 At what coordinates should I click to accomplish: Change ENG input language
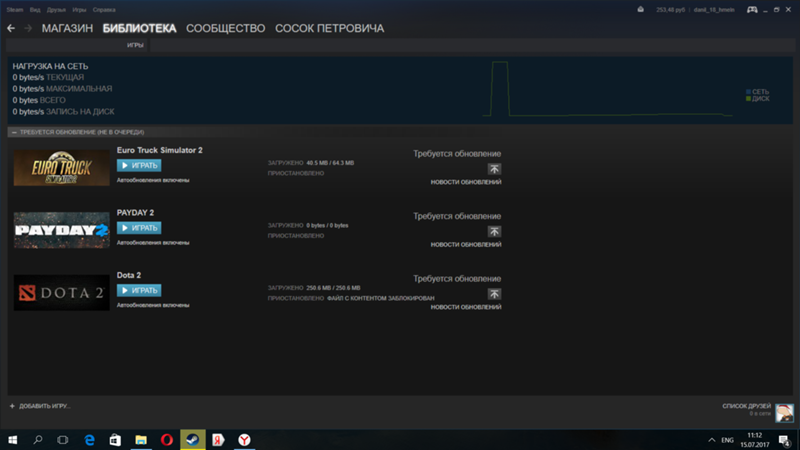[x=728, y=440]
